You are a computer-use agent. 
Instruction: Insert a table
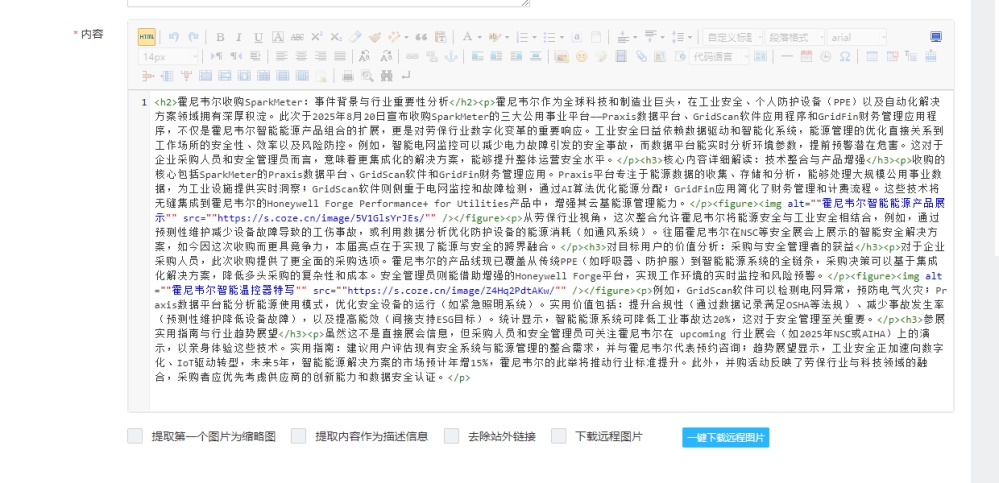click(872, 57)
